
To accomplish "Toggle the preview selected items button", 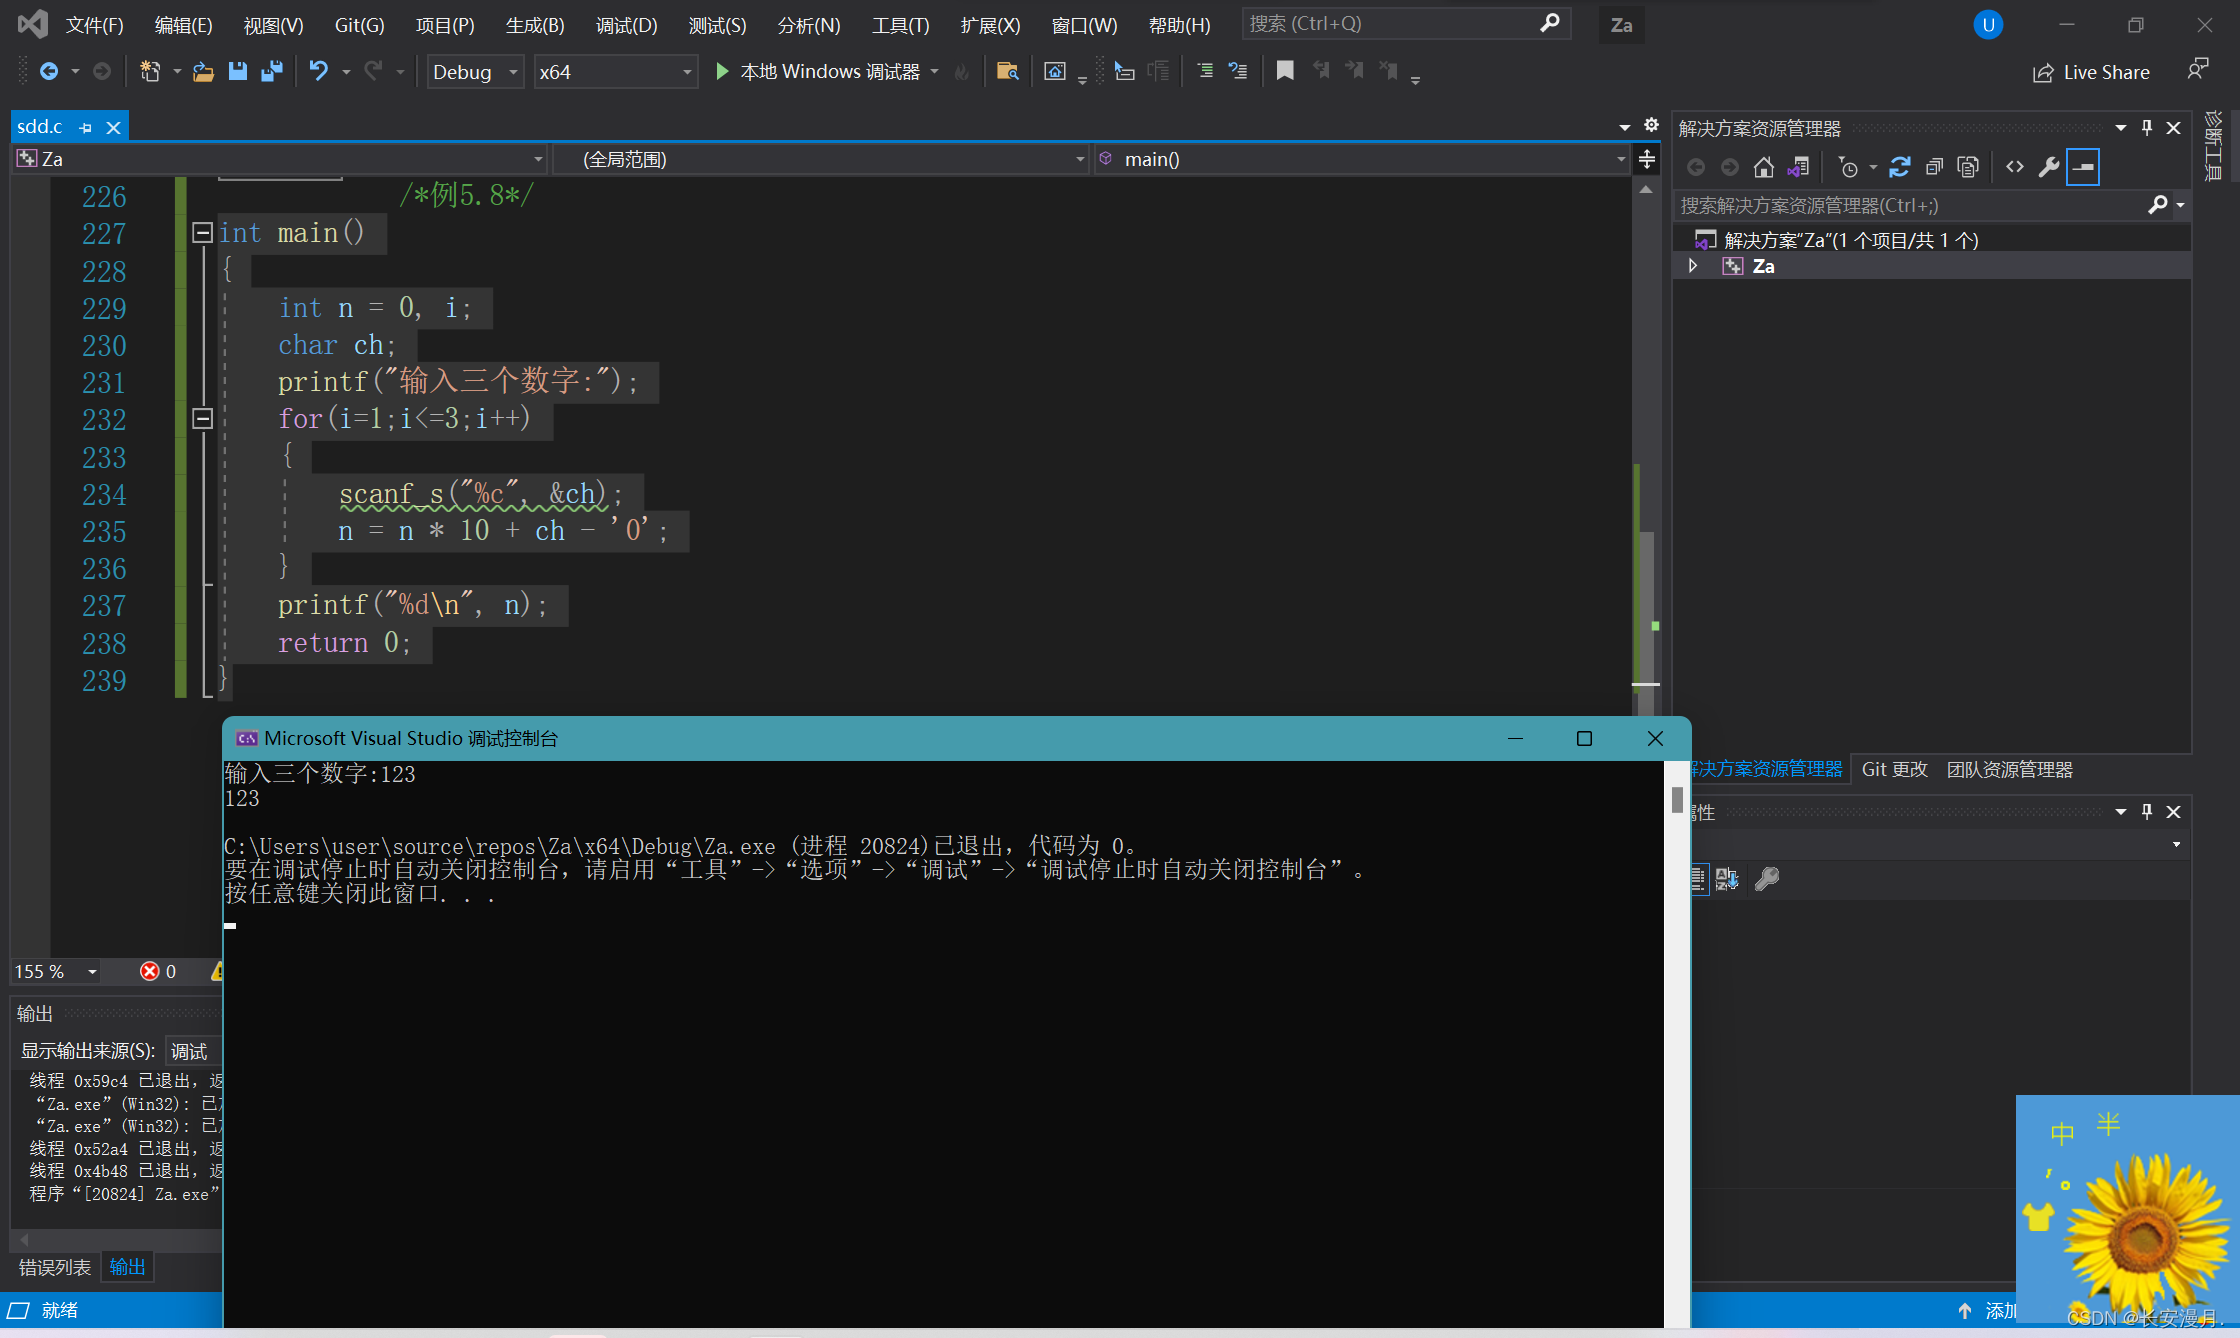I will (2083, 167).
